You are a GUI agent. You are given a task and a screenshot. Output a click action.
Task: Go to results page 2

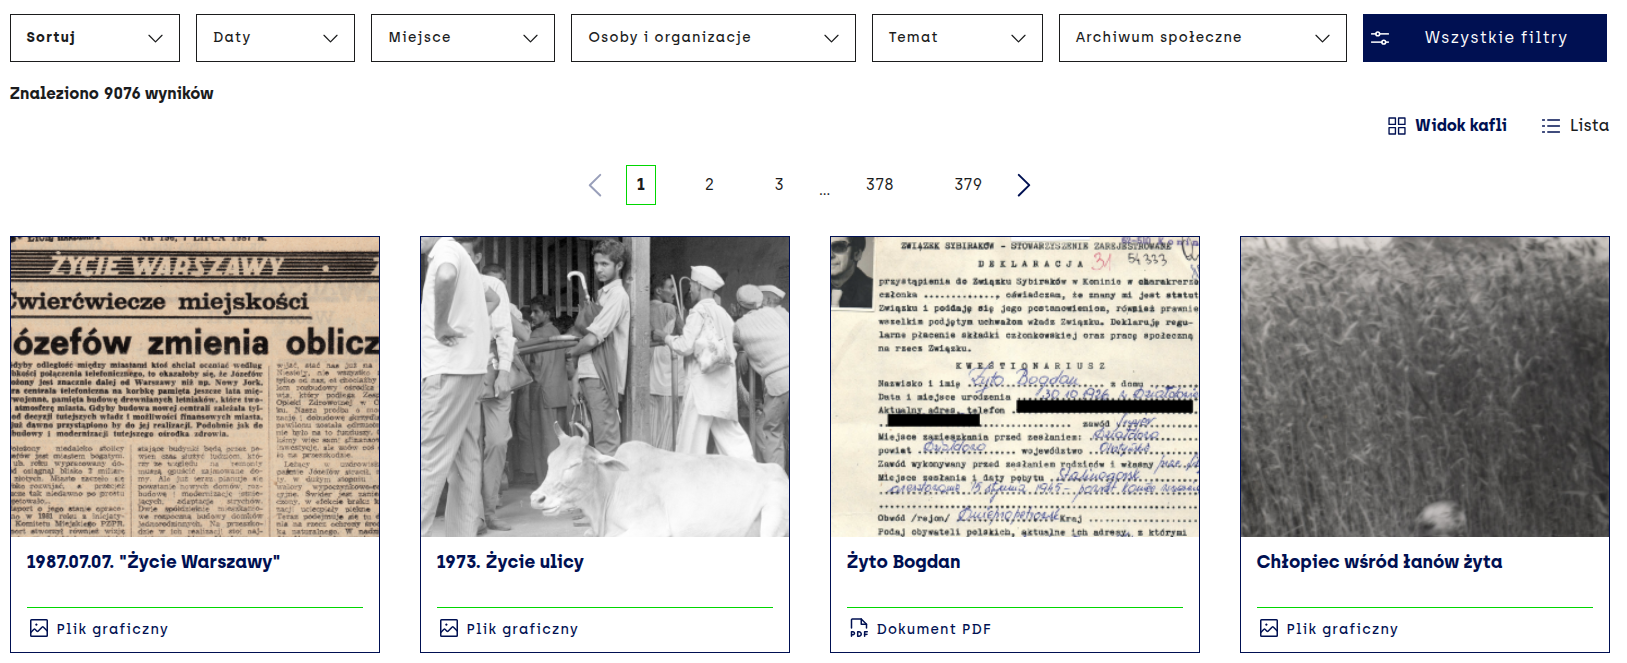pyautogui.click(x=709, y=185)
